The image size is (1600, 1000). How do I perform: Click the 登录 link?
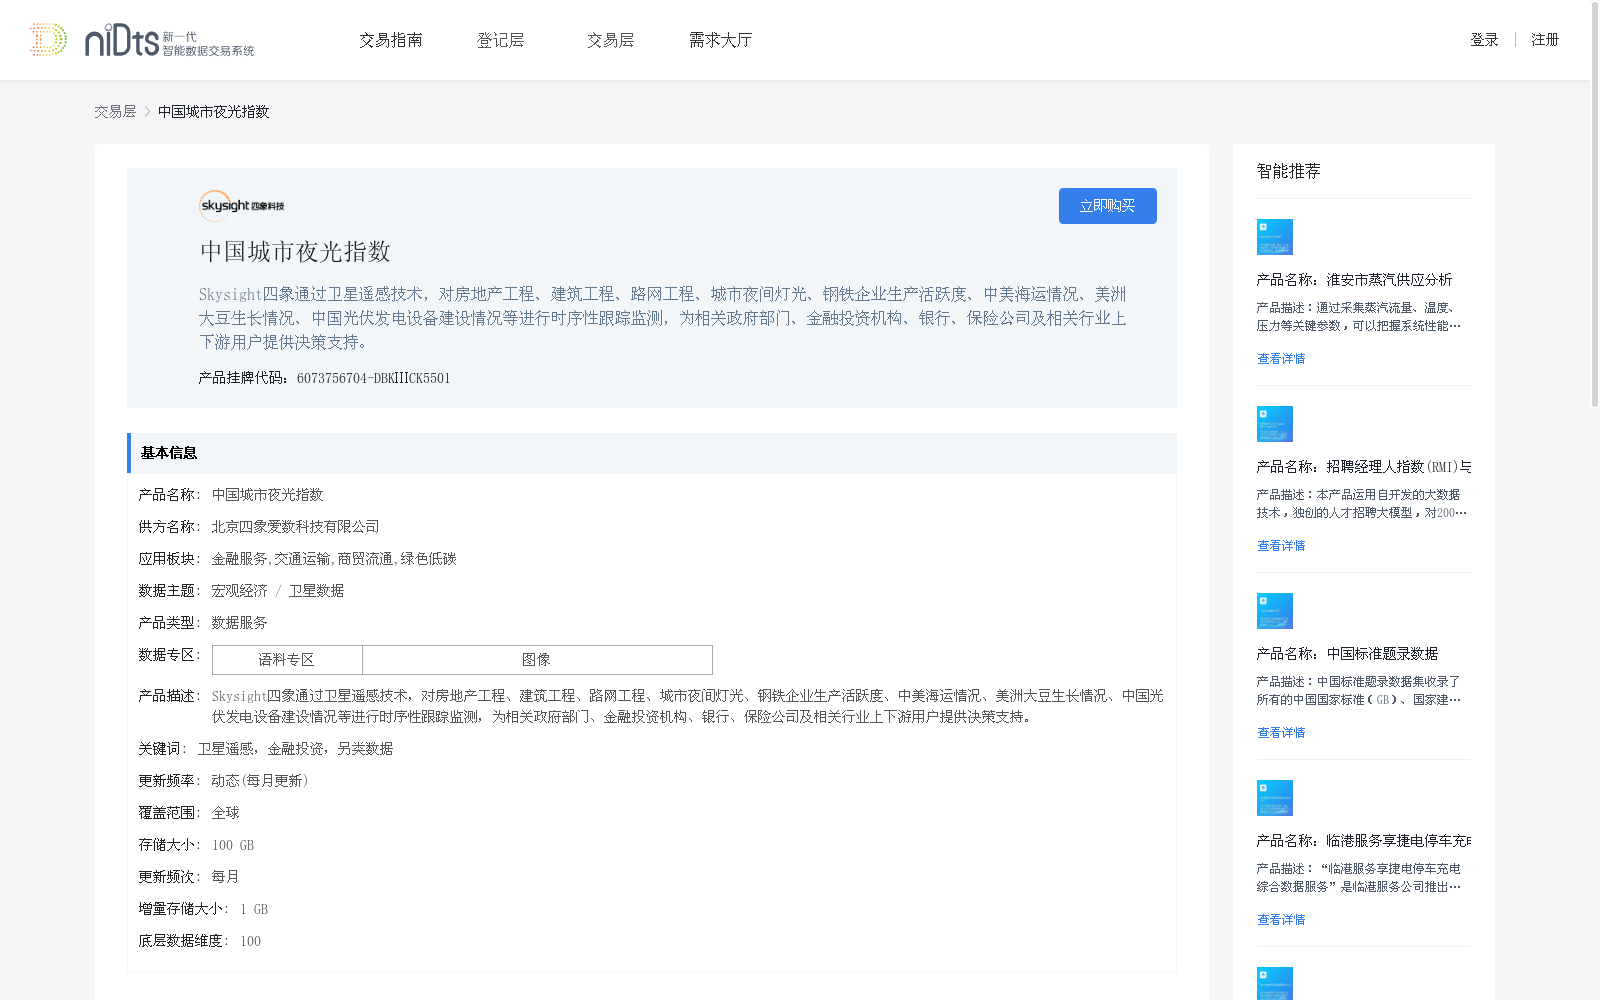(x=1484, y=40)
